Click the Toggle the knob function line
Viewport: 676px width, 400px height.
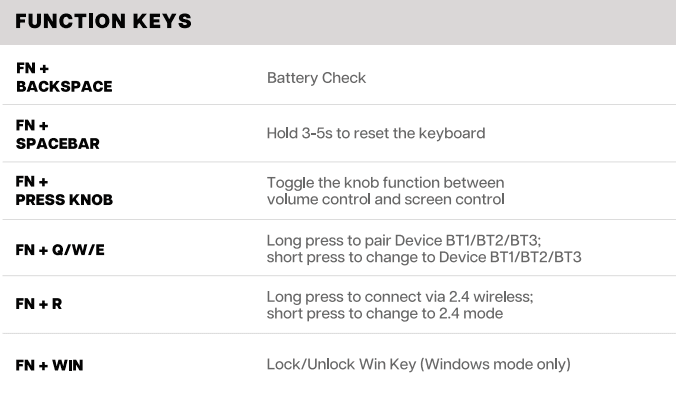click(x=385, y=183)
